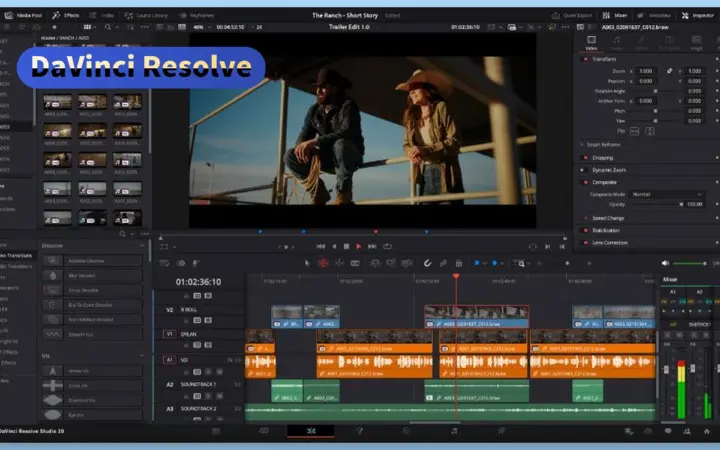
Task: Expand the Smart Reframe section
Action: 603,145
